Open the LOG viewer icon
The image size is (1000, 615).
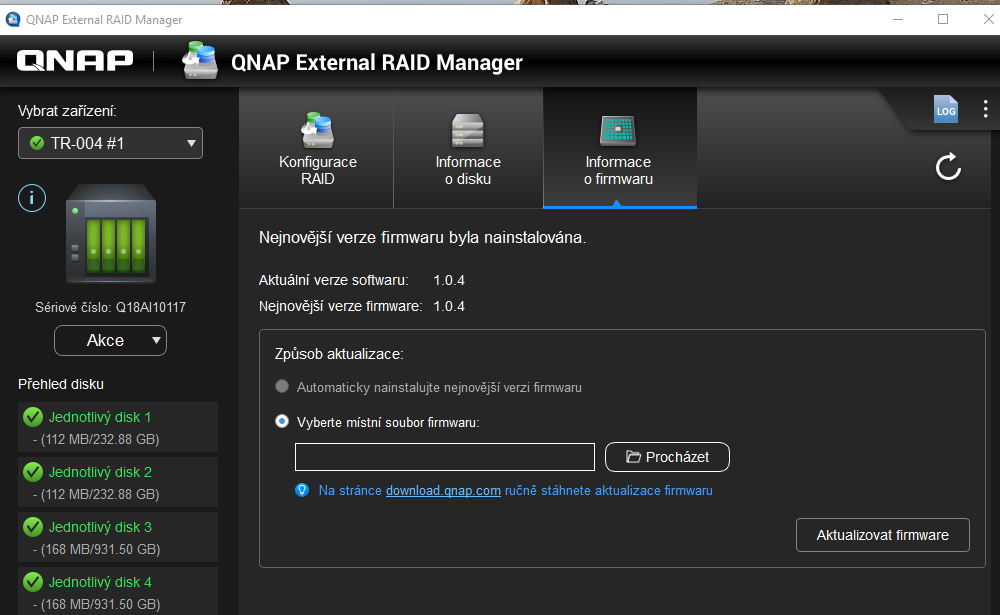[945, 110]
